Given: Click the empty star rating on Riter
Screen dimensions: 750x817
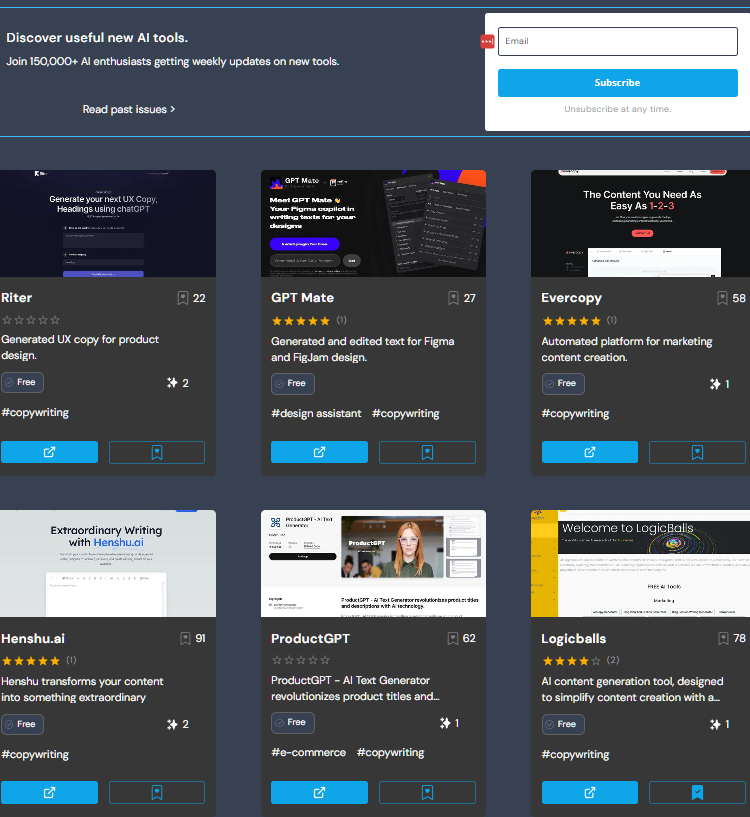Looking at the screenshot, I should point(31,320).
